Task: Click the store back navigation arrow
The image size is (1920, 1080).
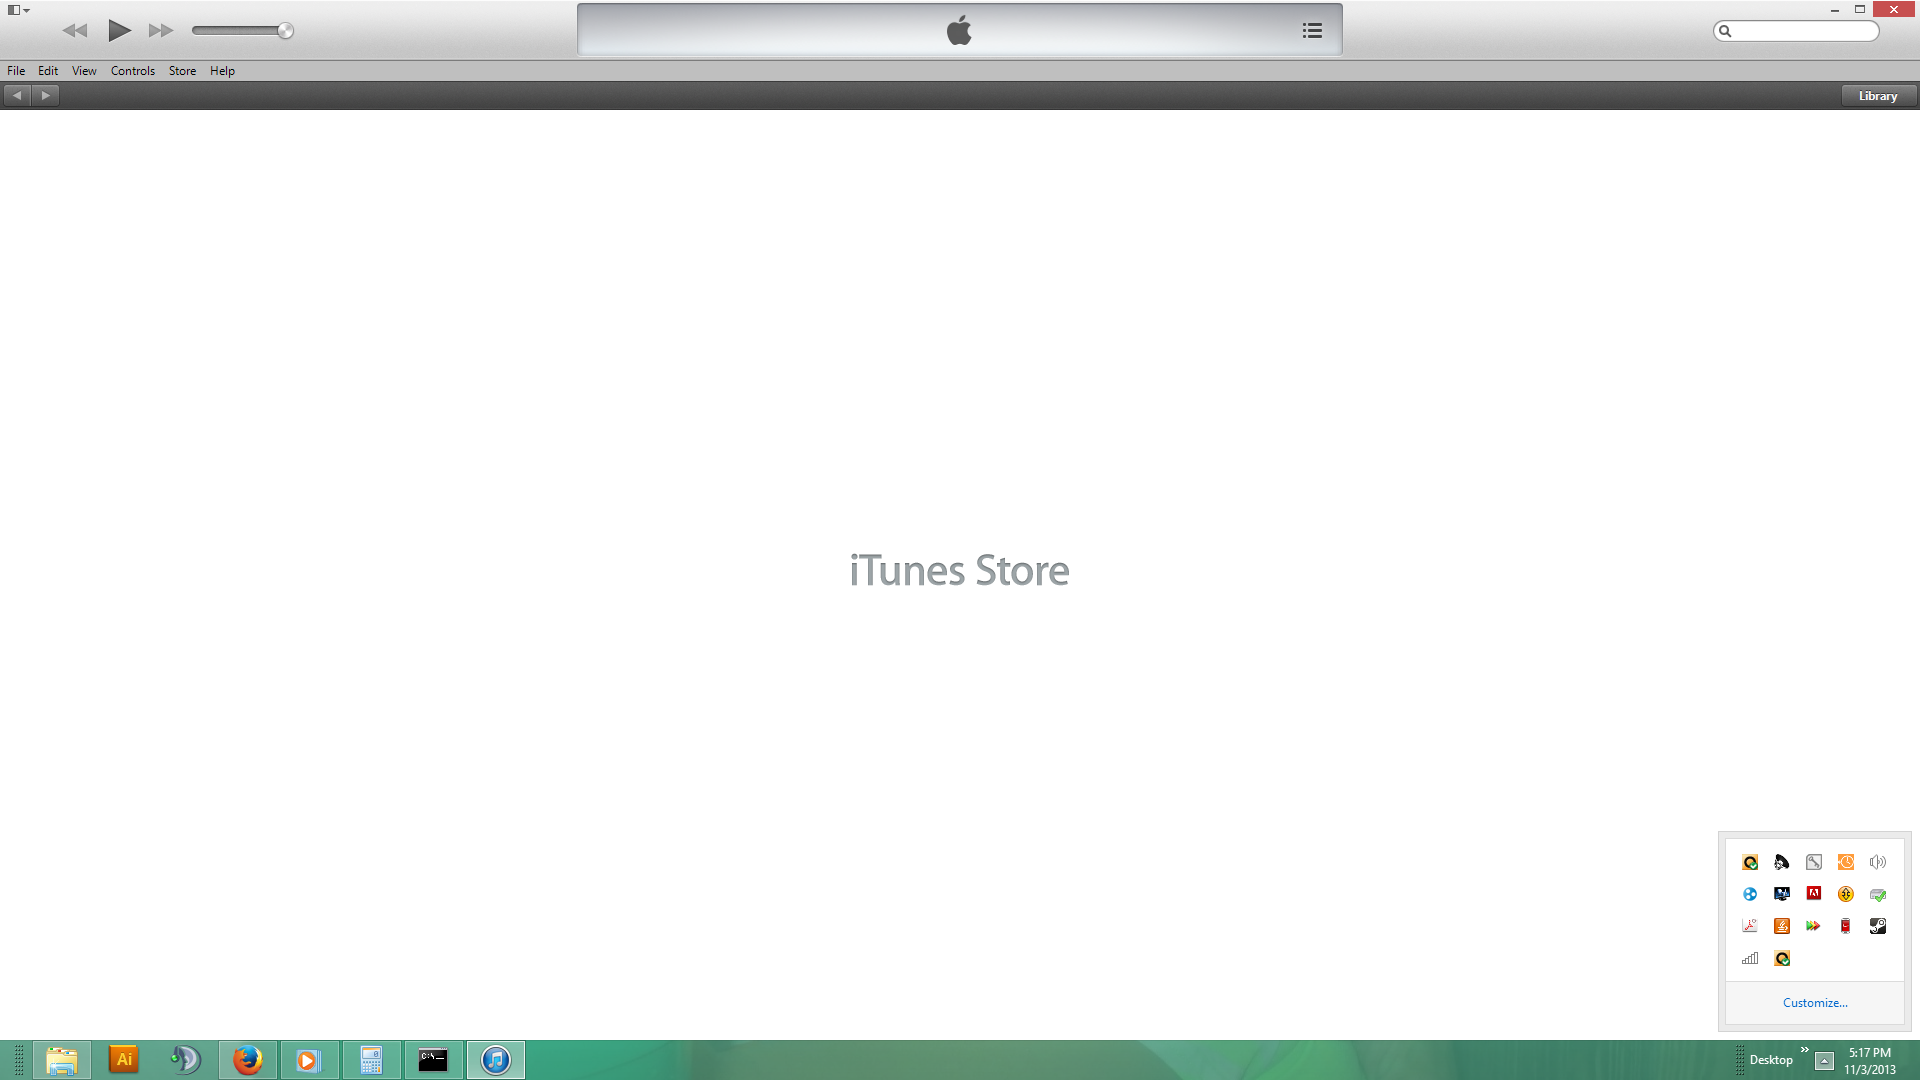Action: click(x=17, y=96)
